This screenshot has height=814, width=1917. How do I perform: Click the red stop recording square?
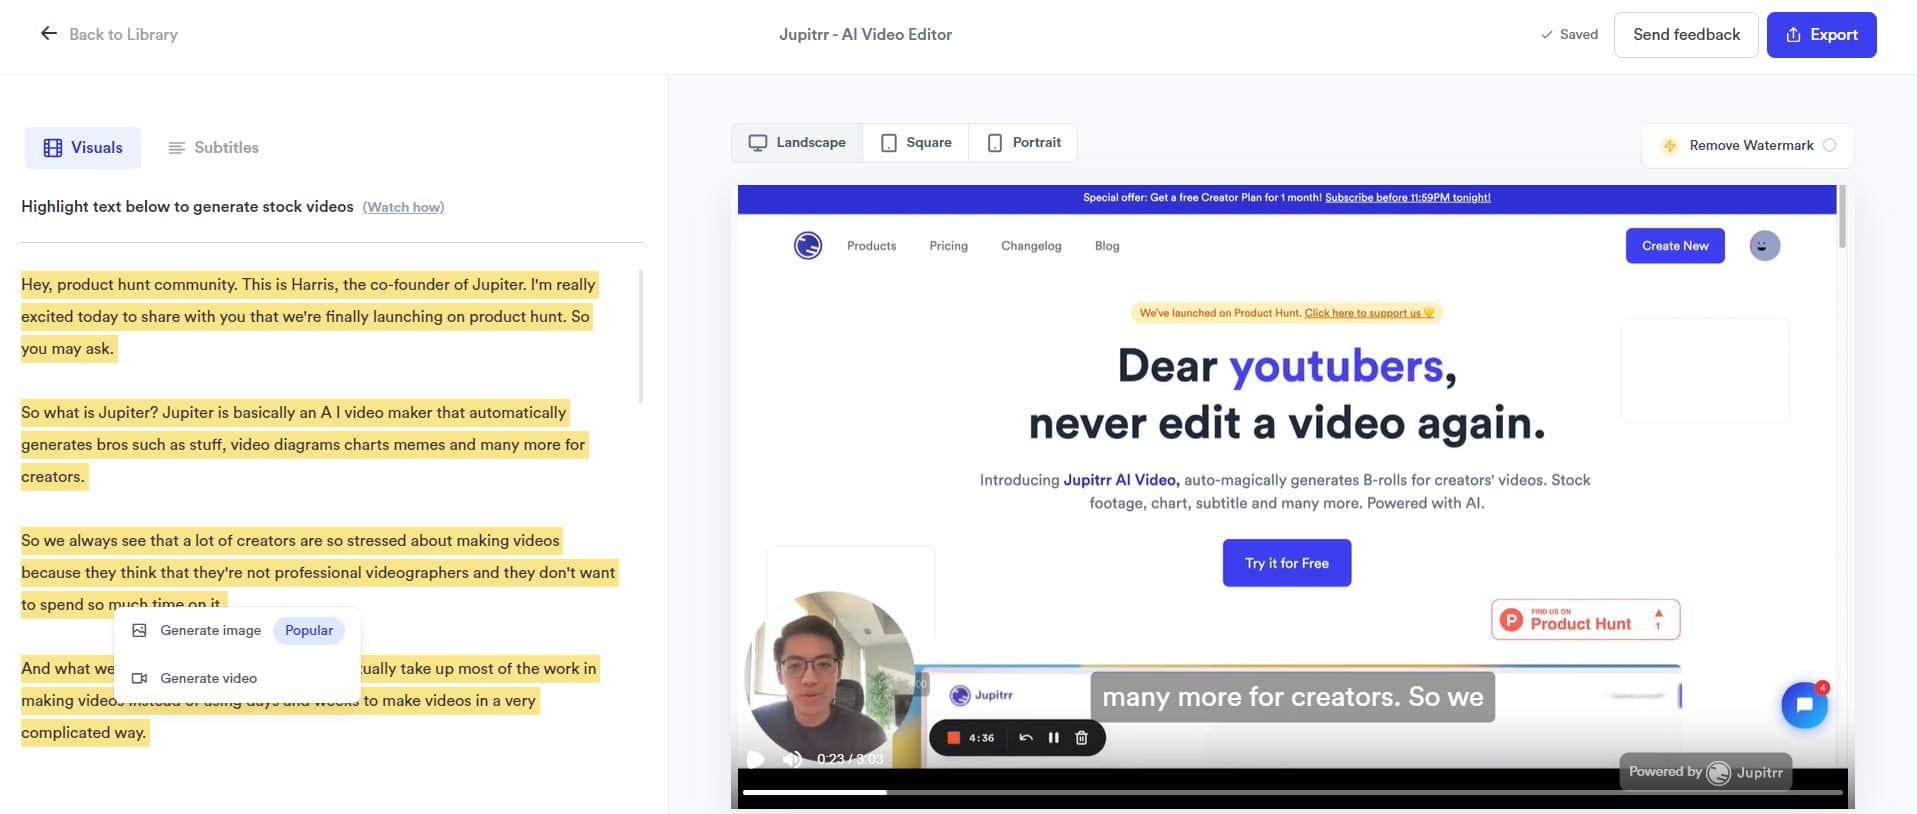tap(953, 738)
